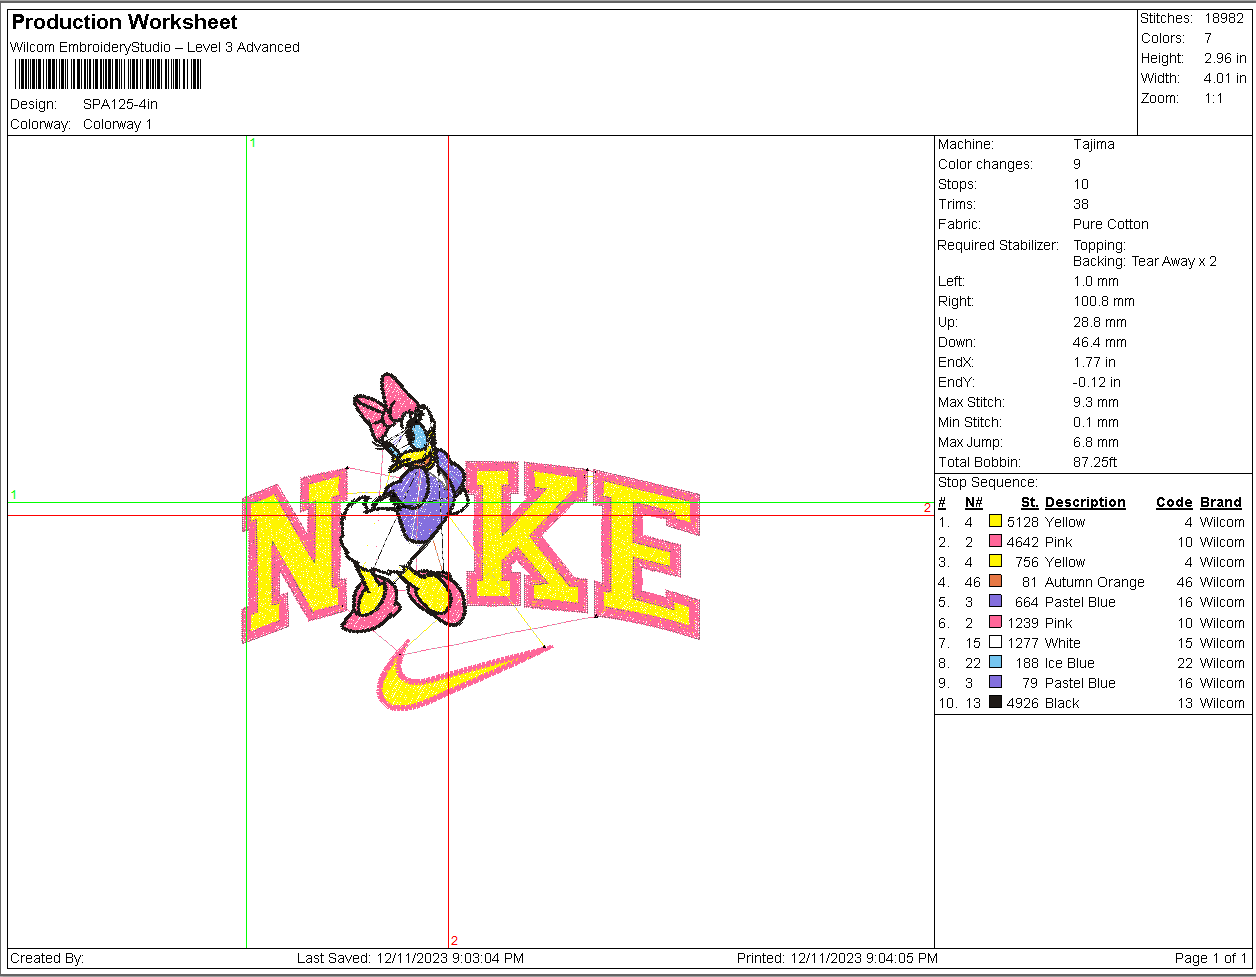
Task: Click the Stitches count value 18982
Action: (1224, 18)
